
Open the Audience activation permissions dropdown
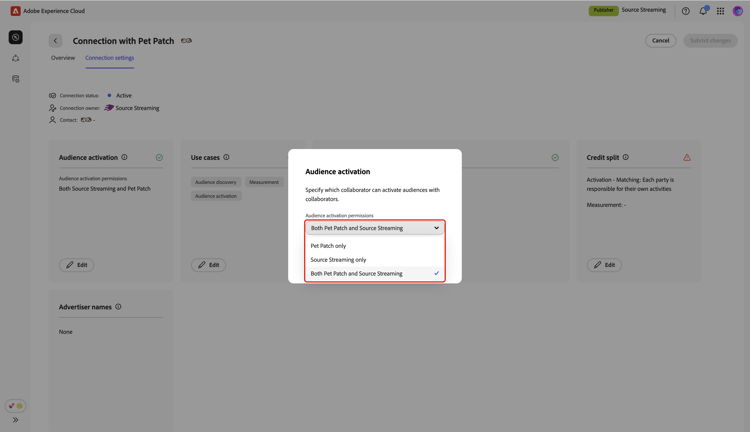pos(375,228)
